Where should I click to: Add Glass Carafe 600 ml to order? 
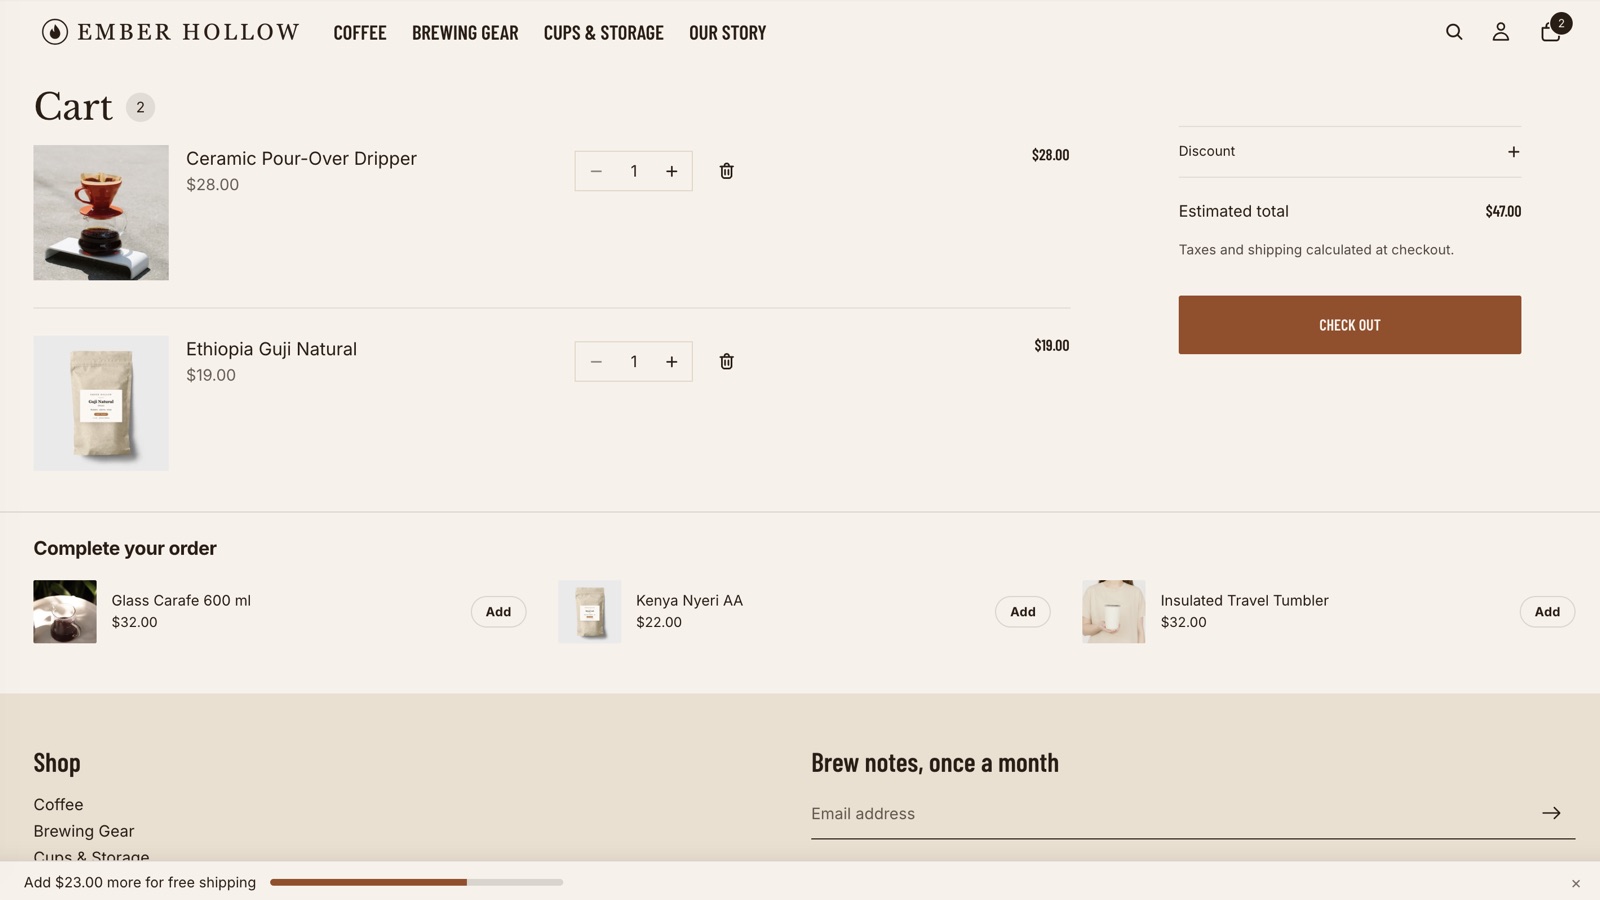[498, 612]
